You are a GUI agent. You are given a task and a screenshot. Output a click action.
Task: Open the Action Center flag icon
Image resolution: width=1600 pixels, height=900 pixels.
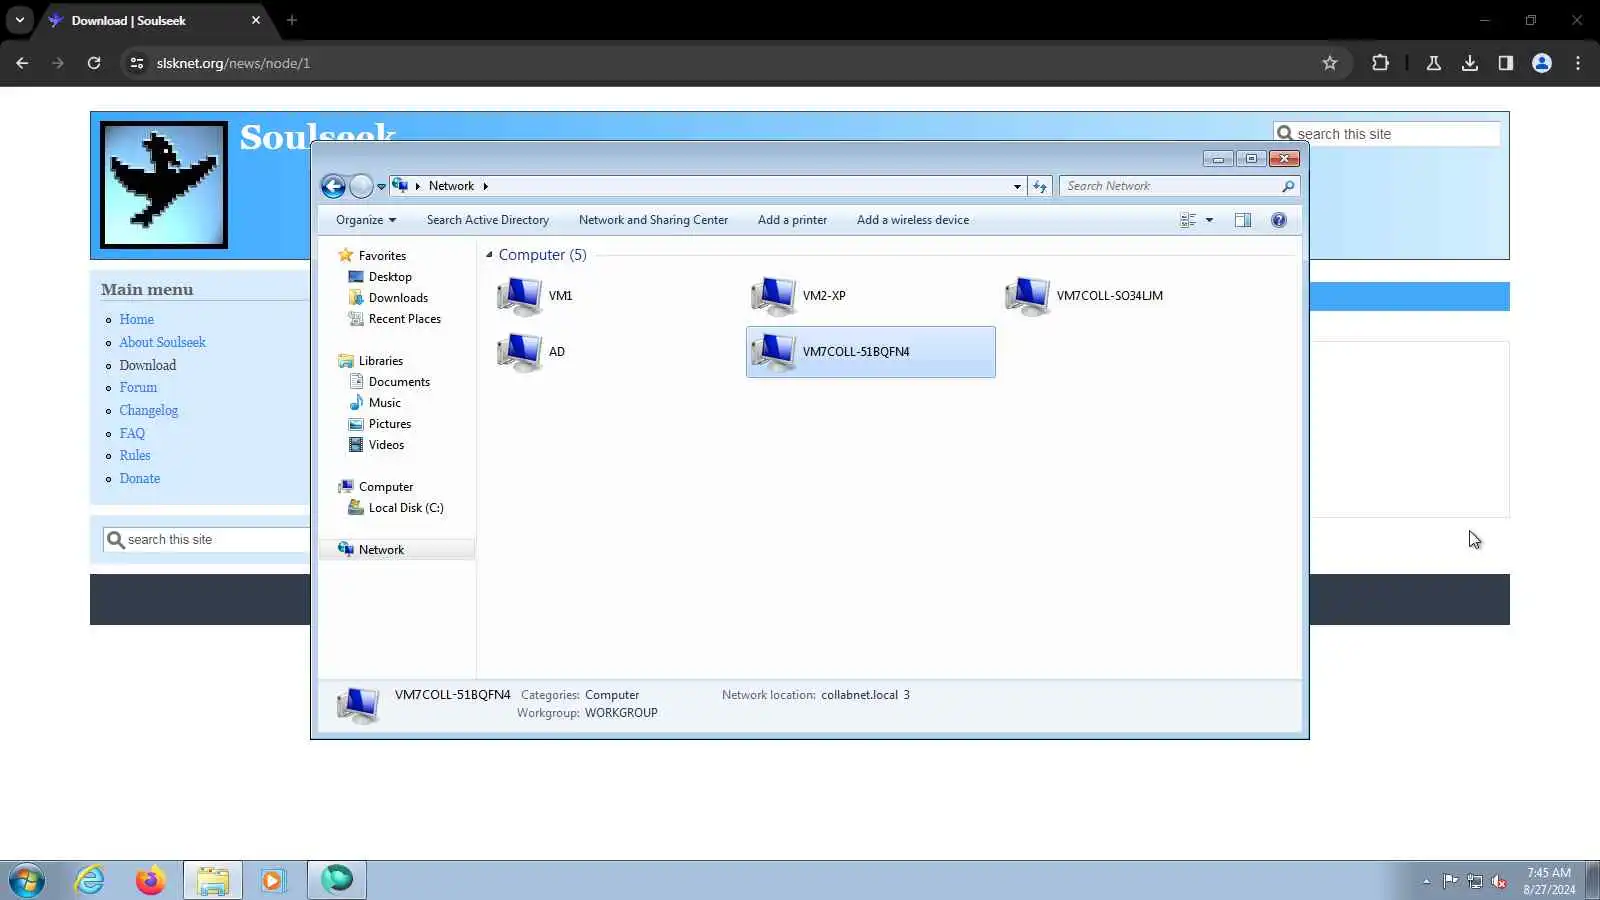(1450, 881)
